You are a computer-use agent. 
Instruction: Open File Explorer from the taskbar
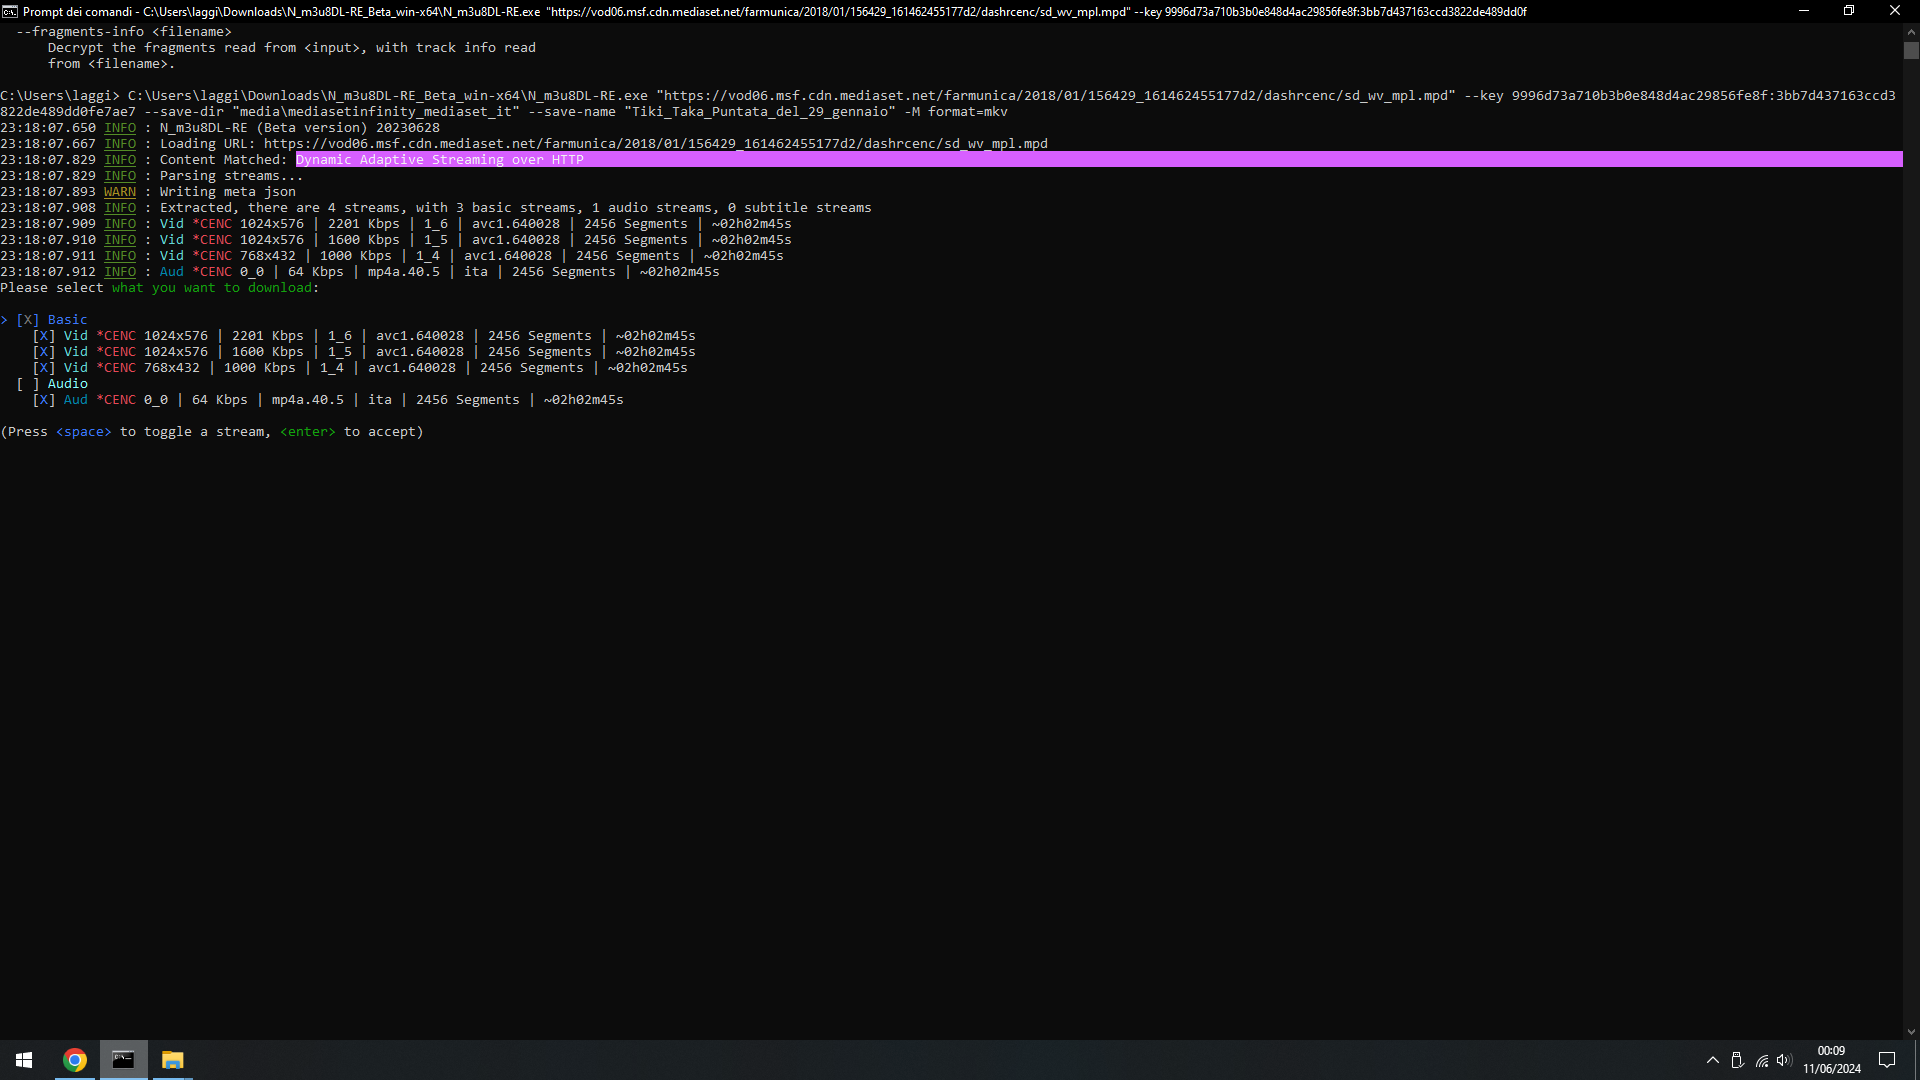pyautogui.click(x=172, y=1060)
